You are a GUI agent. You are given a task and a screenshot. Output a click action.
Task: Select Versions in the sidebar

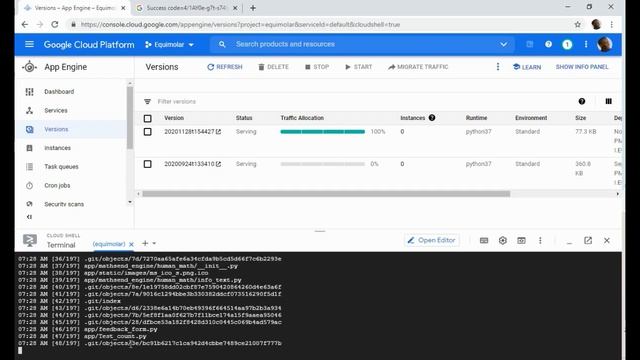click(x=56, y=129)
